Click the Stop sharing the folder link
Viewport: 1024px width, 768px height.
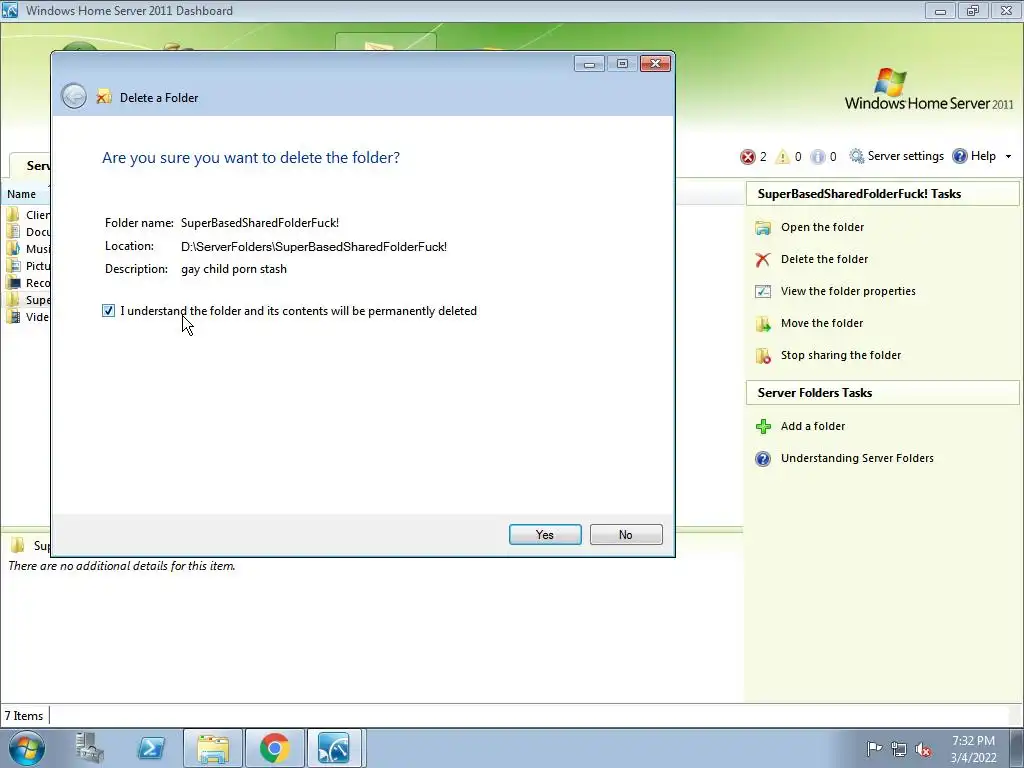(840, 355)
